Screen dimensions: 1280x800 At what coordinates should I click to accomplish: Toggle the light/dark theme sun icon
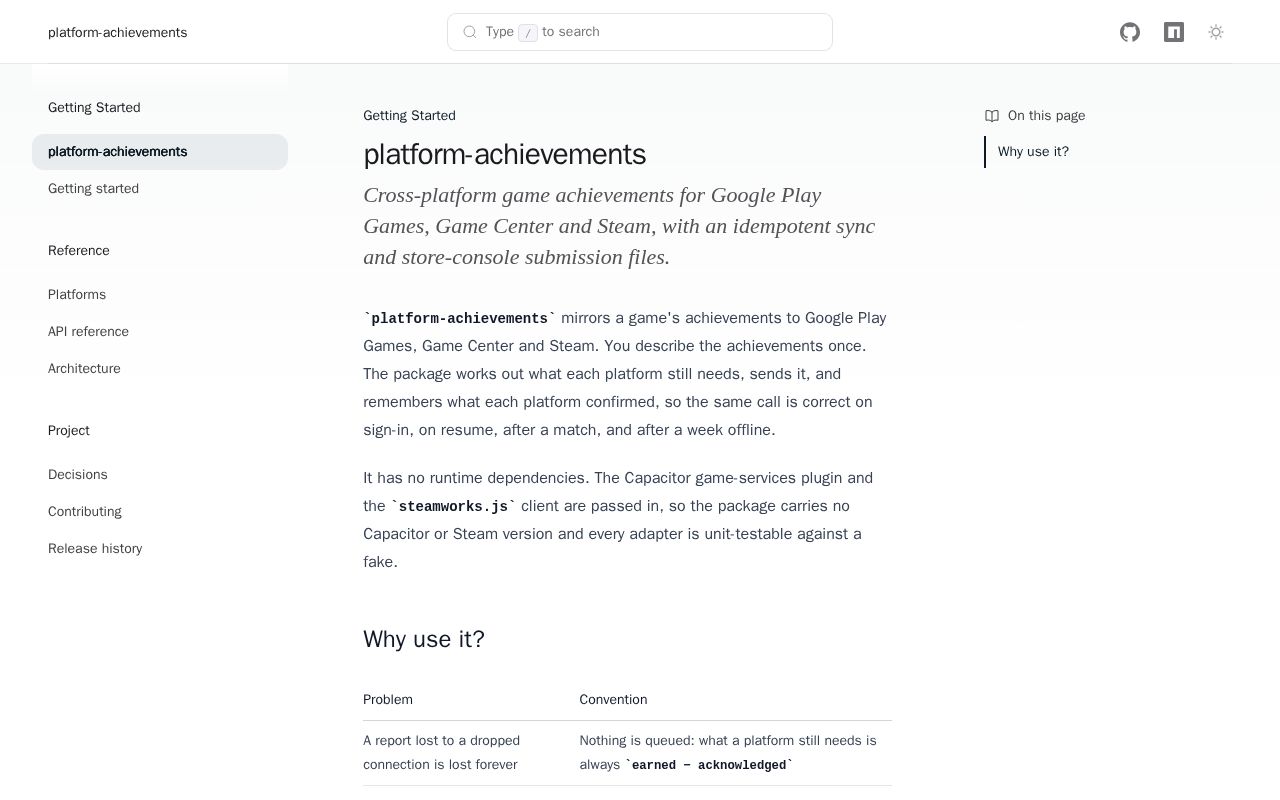pos(1216,32)
